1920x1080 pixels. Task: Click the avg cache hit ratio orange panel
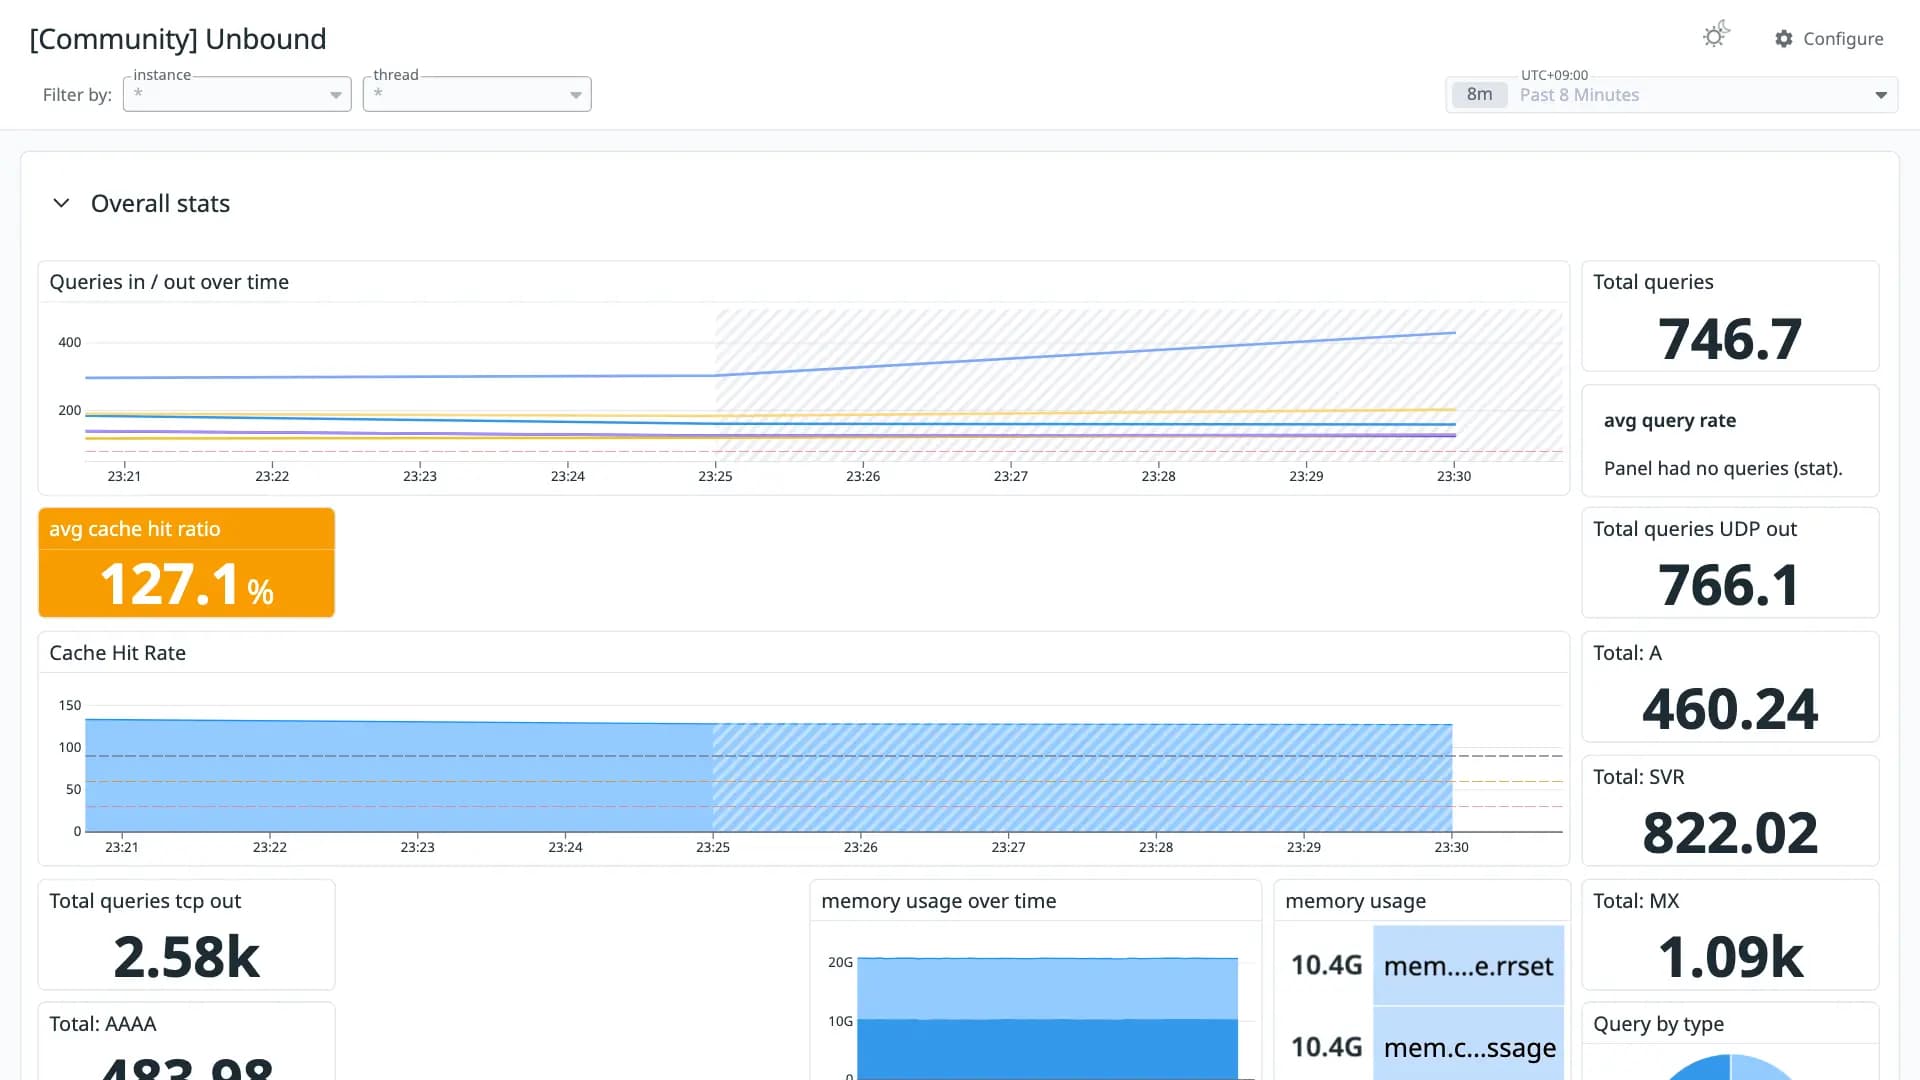pos(186,562)
